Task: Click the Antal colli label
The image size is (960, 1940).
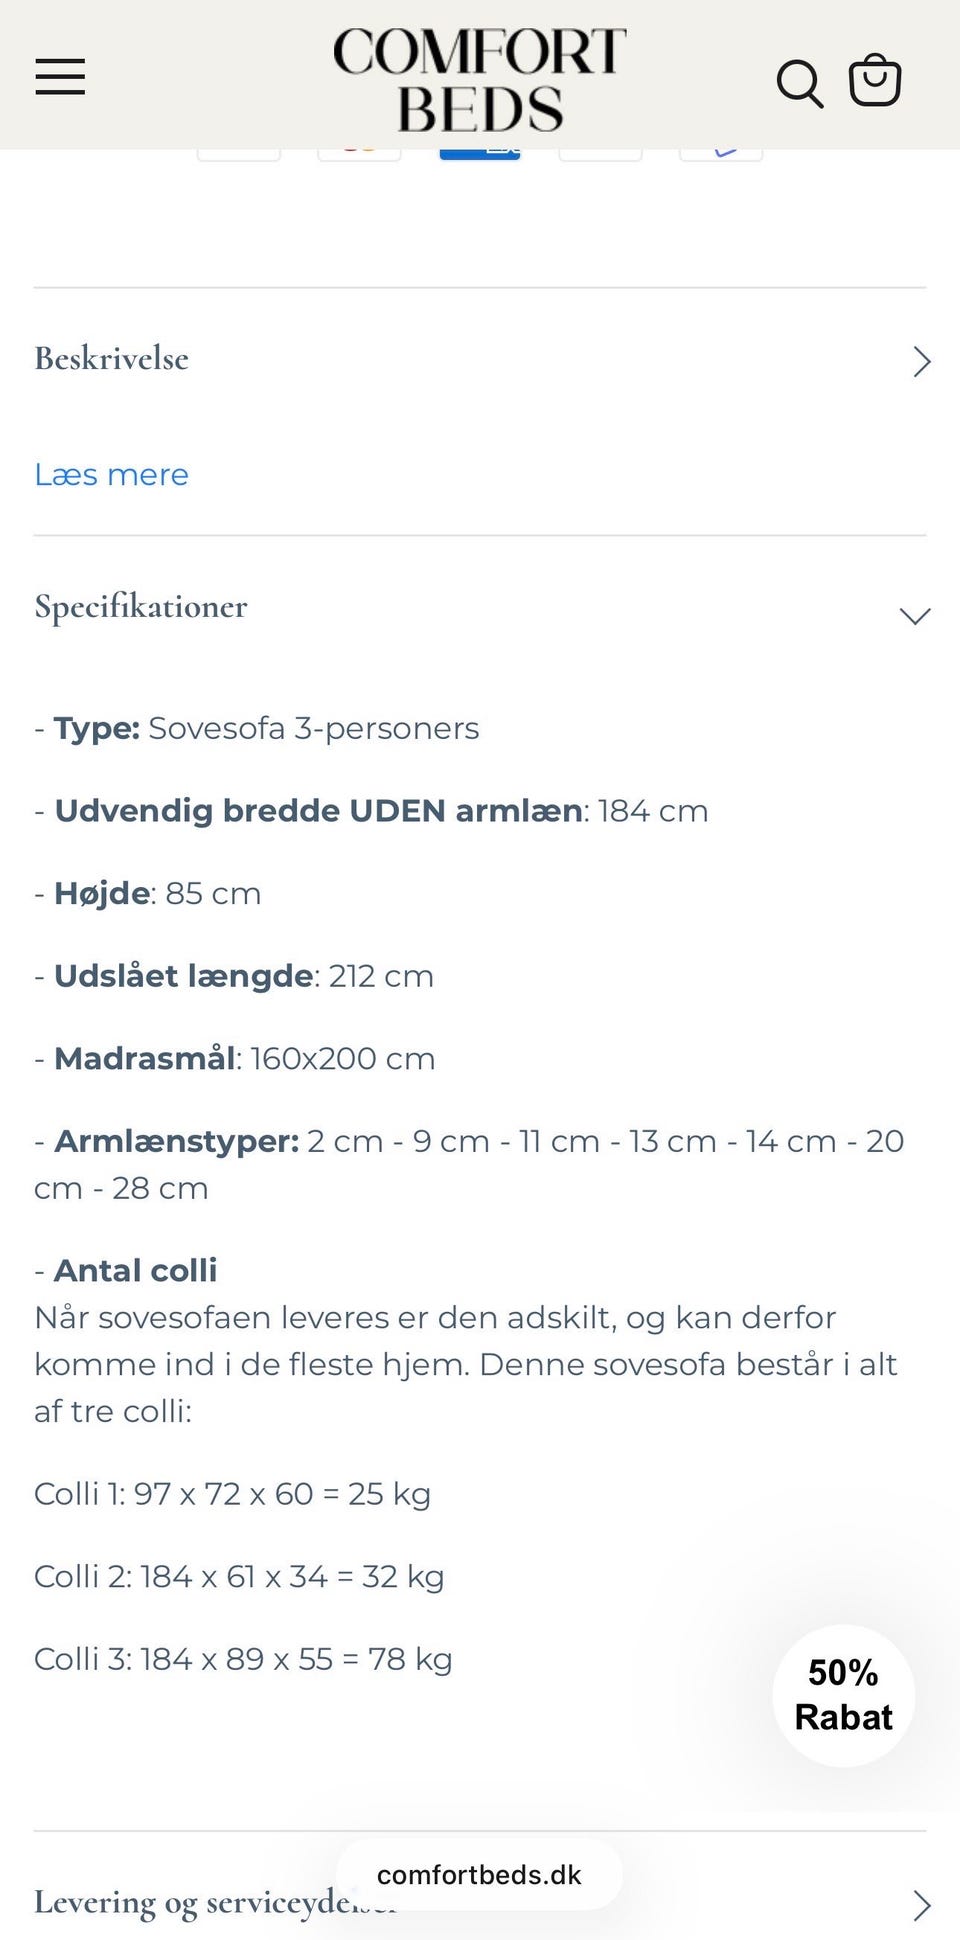Action: pyautogui.click(x=135, y=1271)
